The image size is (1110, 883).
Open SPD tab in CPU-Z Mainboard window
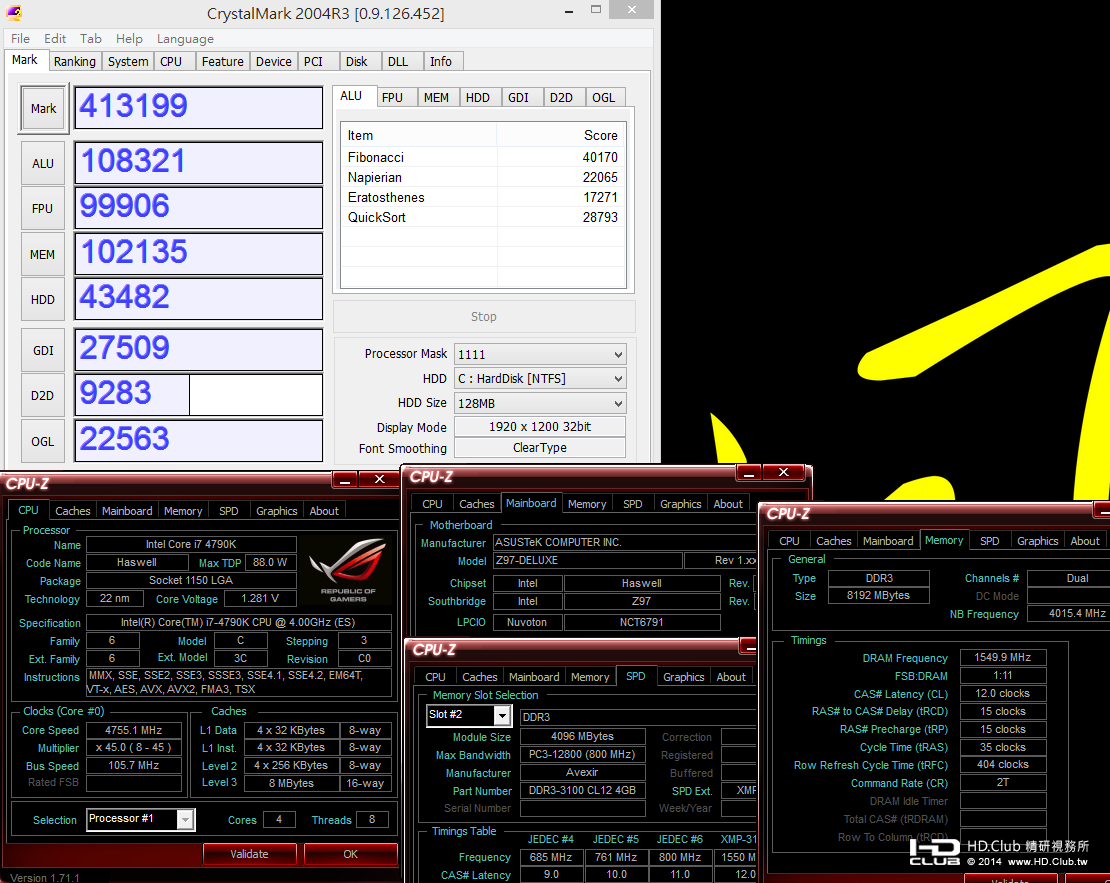tap(633, 503)
